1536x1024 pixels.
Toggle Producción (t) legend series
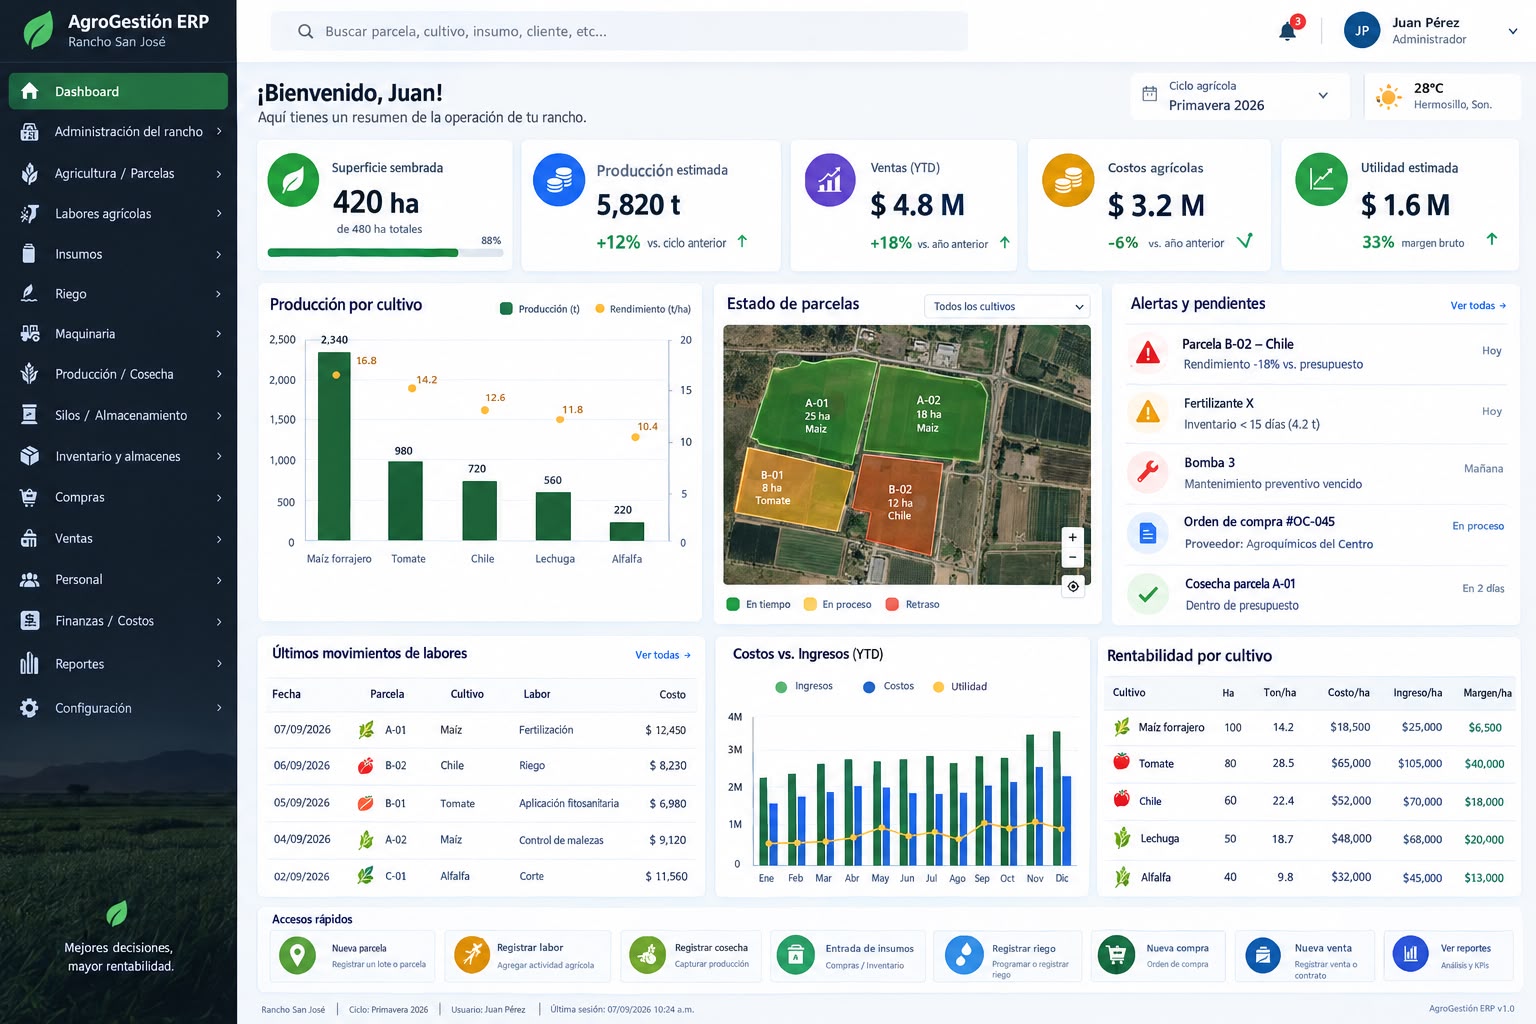pos(540,309)
